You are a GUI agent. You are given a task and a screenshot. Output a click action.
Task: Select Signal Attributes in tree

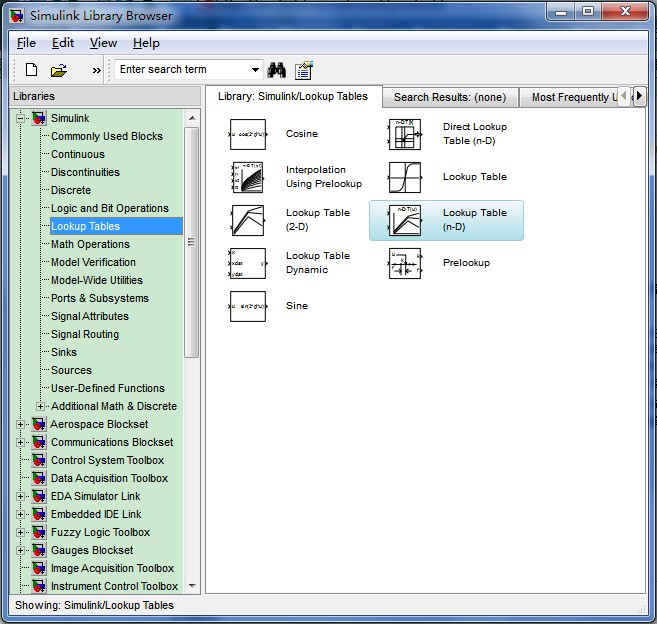coord(90,316)
